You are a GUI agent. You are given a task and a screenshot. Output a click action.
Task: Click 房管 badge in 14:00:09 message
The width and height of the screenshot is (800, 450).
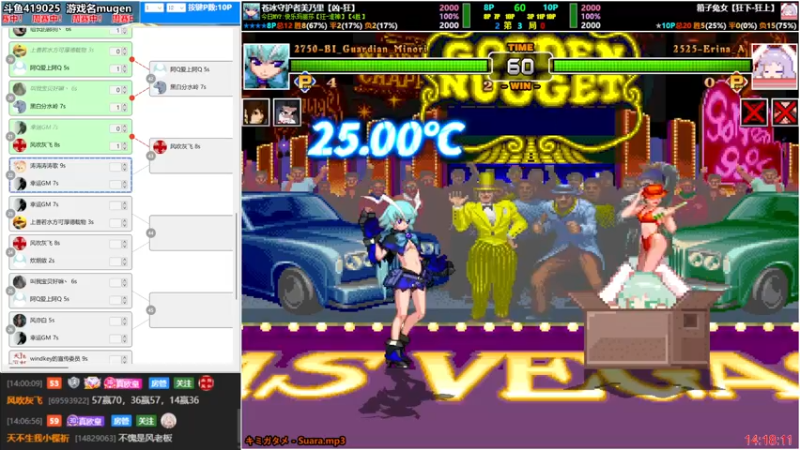(159, 383)
